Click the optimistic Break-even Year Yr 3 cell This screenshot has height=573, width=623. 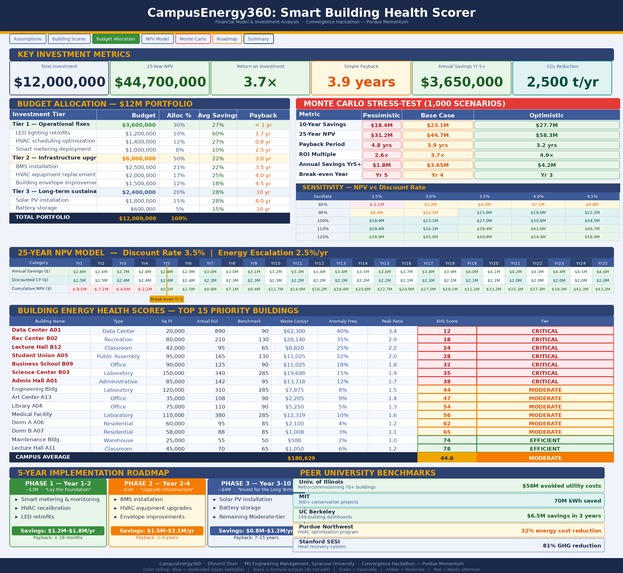546,175
